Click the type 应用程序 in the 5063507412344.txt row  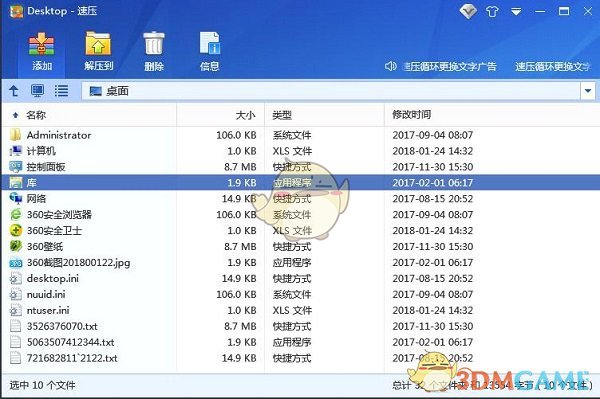pyautogui.click(x=292, y=342)
